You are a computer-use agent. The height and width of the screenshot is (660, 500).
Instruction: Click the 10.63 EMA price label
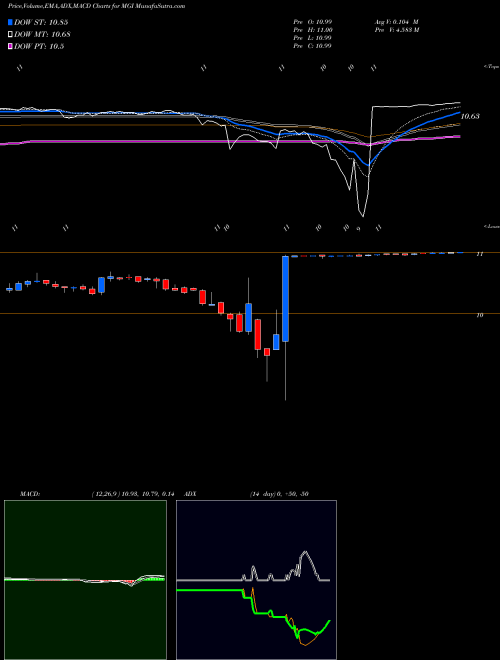[470, 116]
